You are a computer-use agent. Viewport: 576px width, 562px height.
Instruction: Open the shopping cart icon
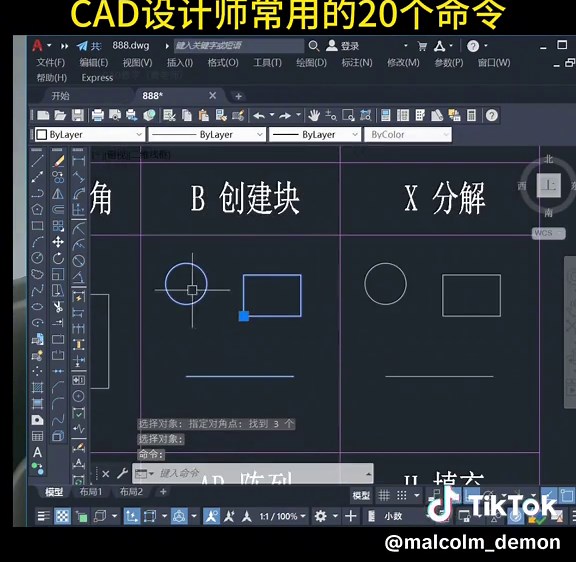coord(422,46)
